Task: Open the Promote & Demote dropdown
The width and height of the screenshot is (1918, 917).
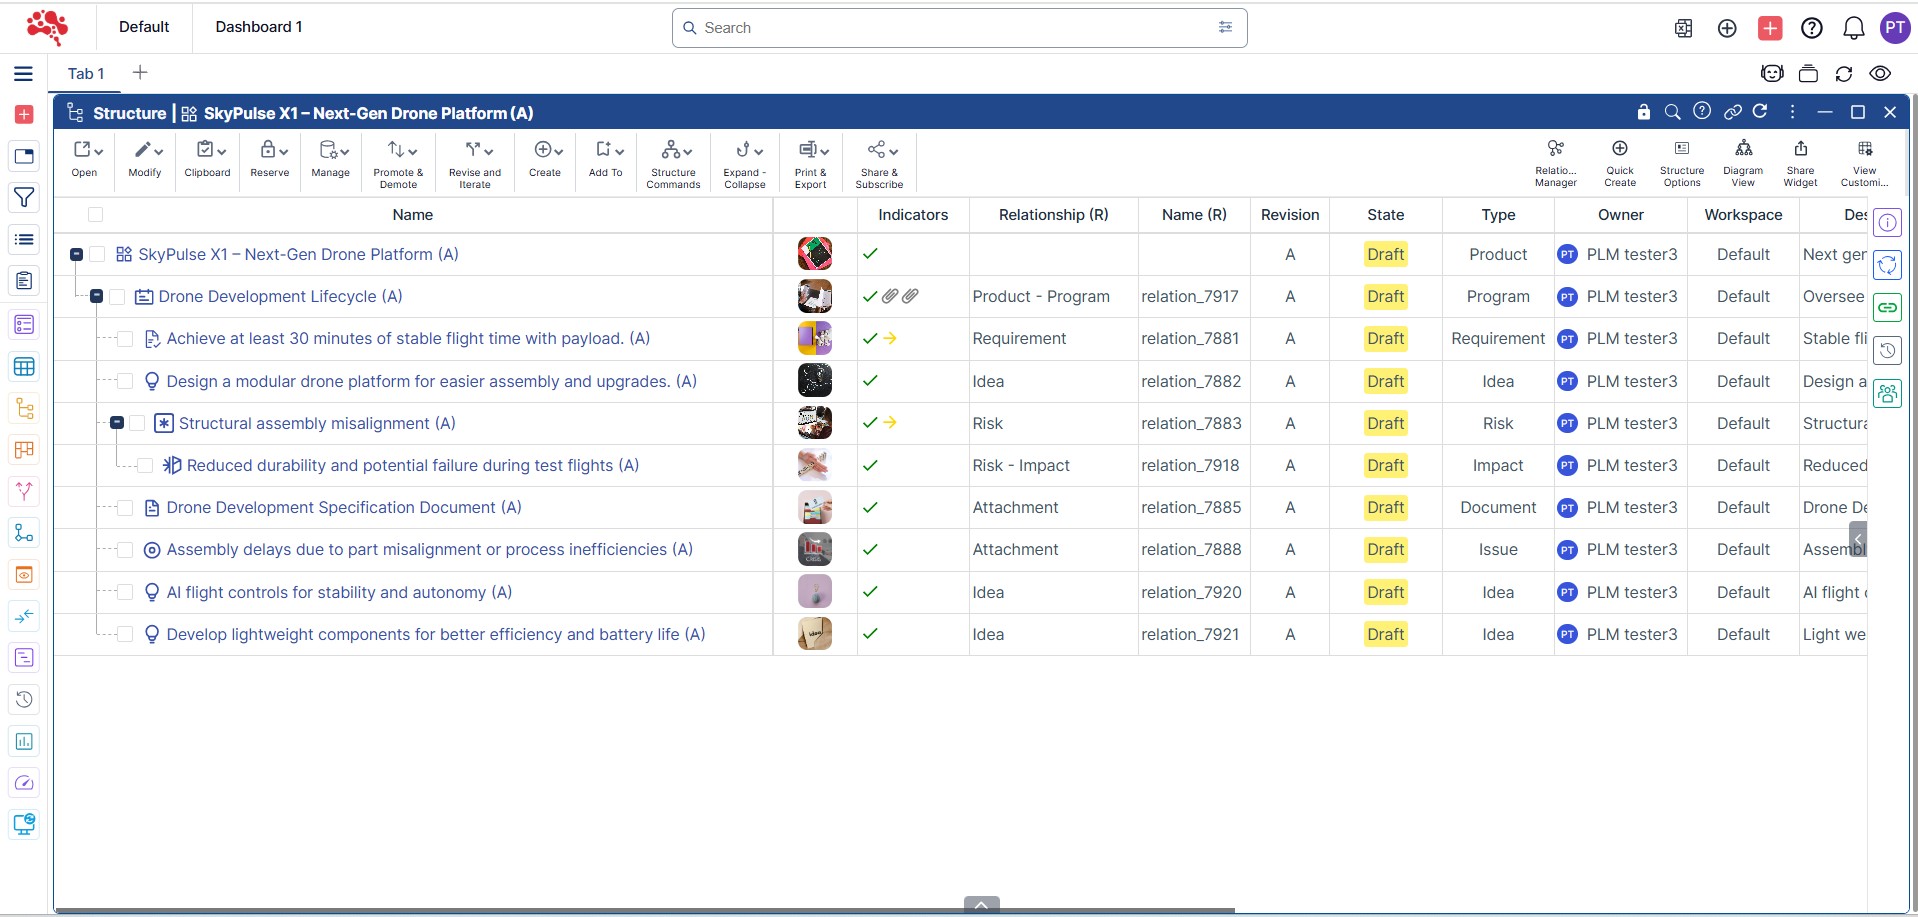Action: (x=399, y=162)
